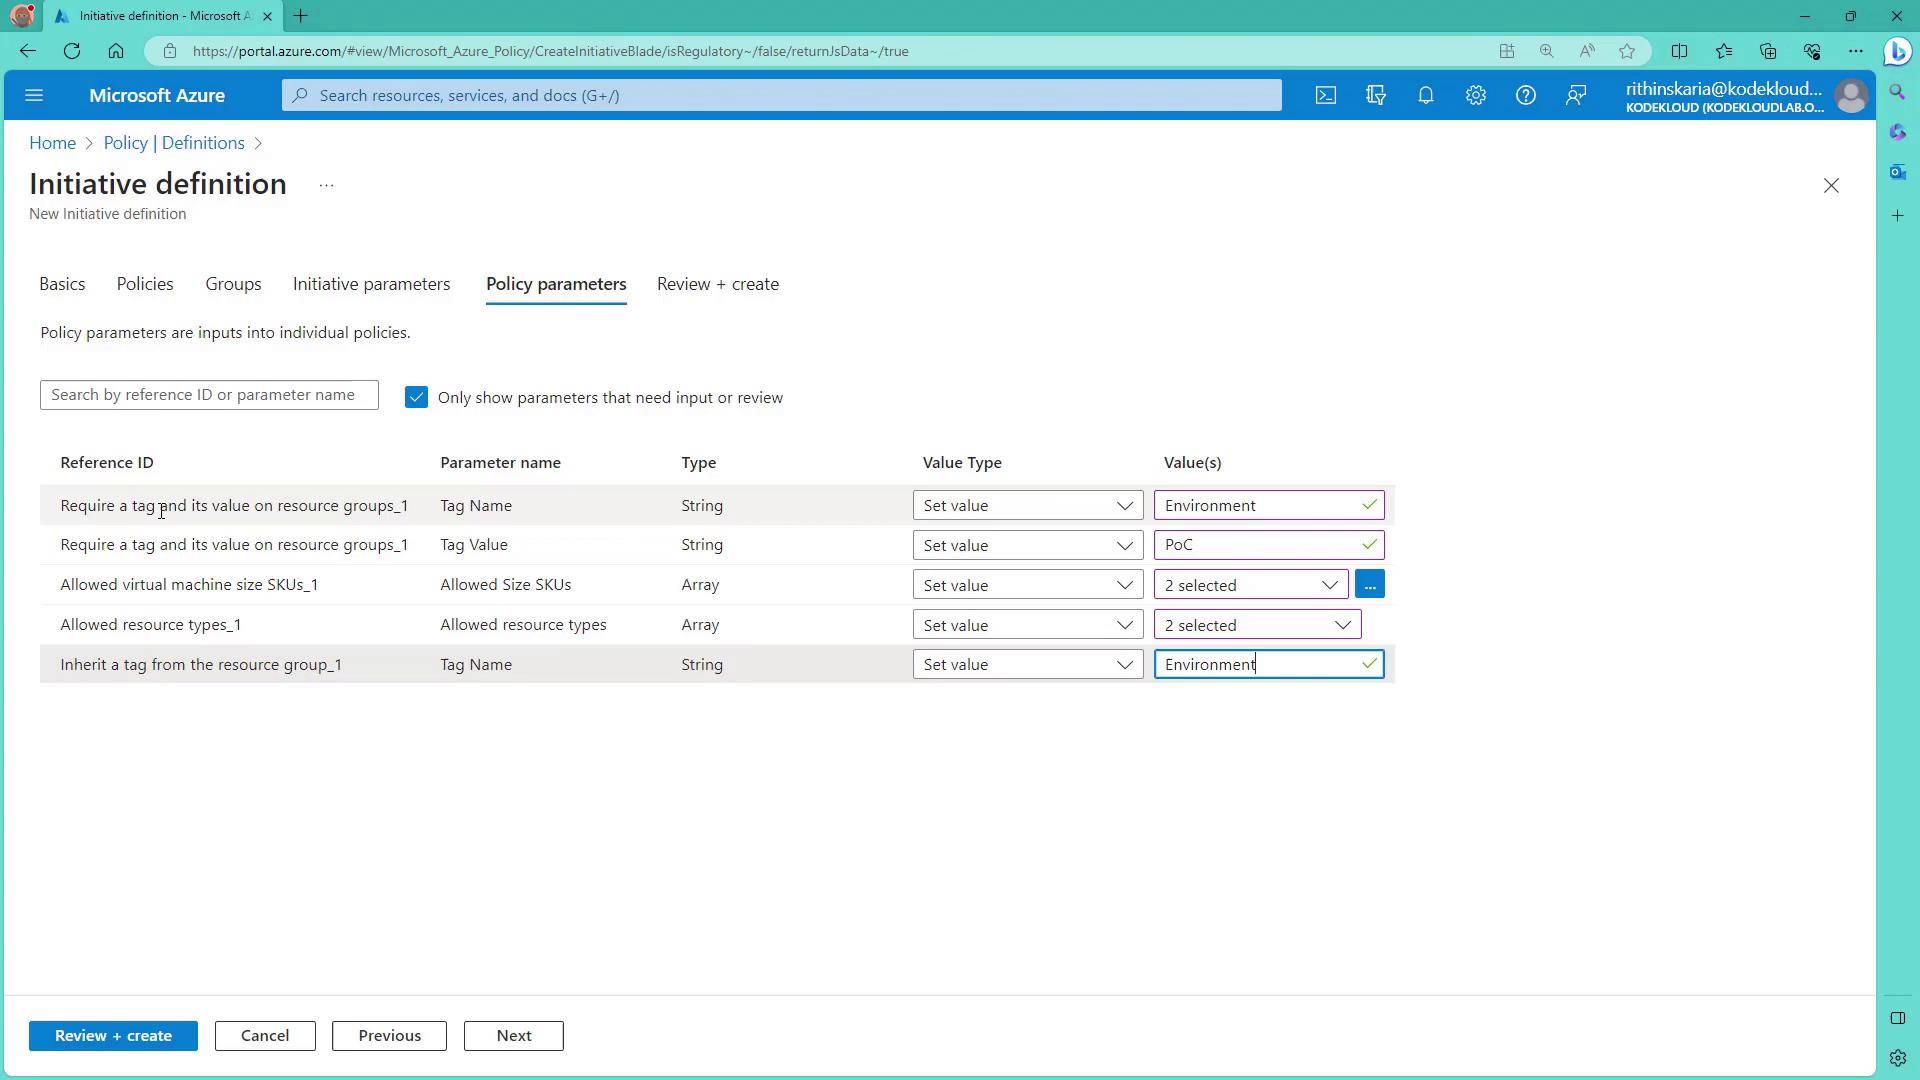Click the blue Review + create button
Image resolution: width=1920 pixels, height=1080 pixels.
click(113, 1036)
